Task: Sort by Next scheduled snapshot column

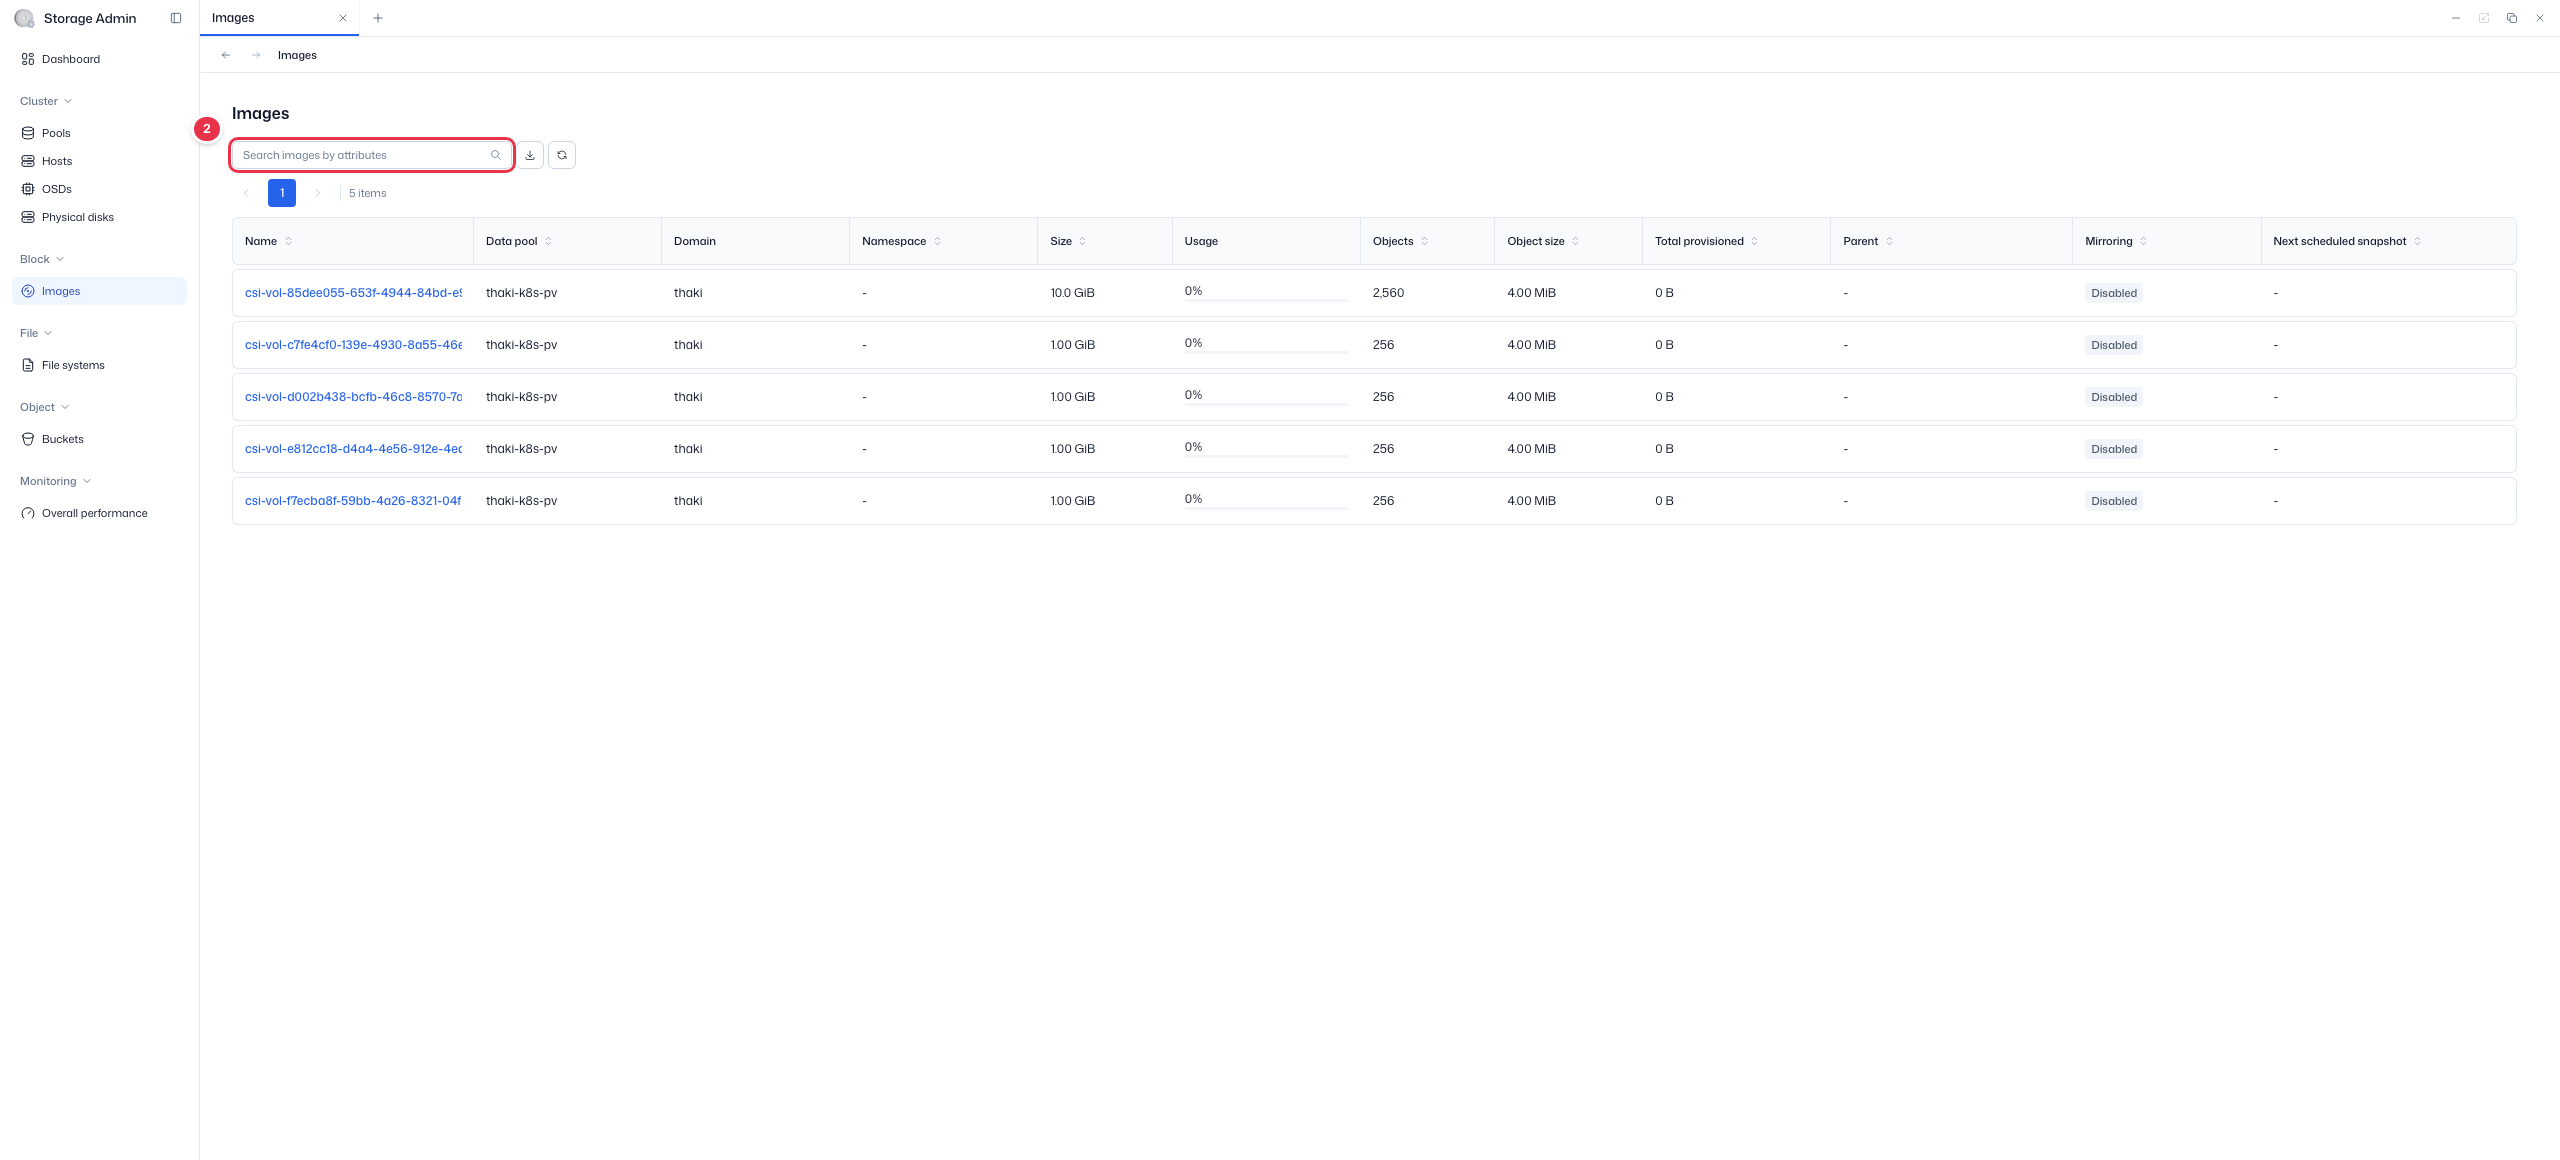Action: tap(2418, 241)
